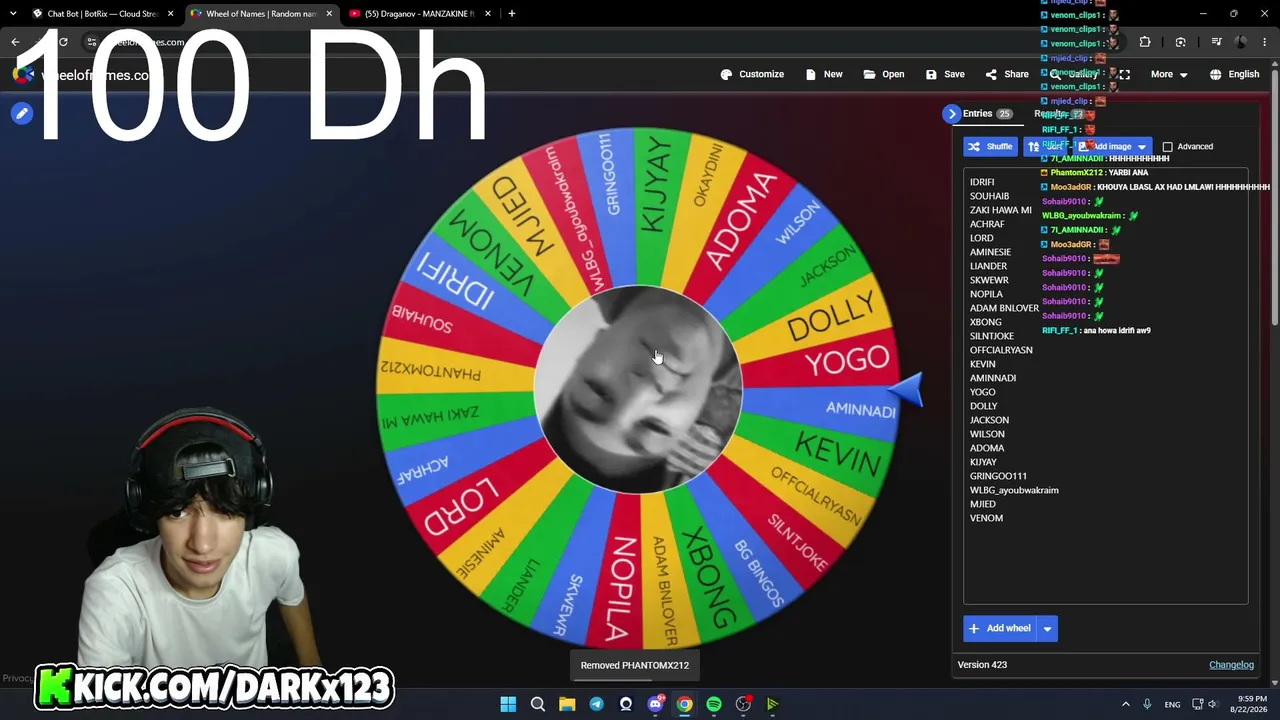Click Add wheel button
The image size is (1280, 720).
tap(1000, 628)
